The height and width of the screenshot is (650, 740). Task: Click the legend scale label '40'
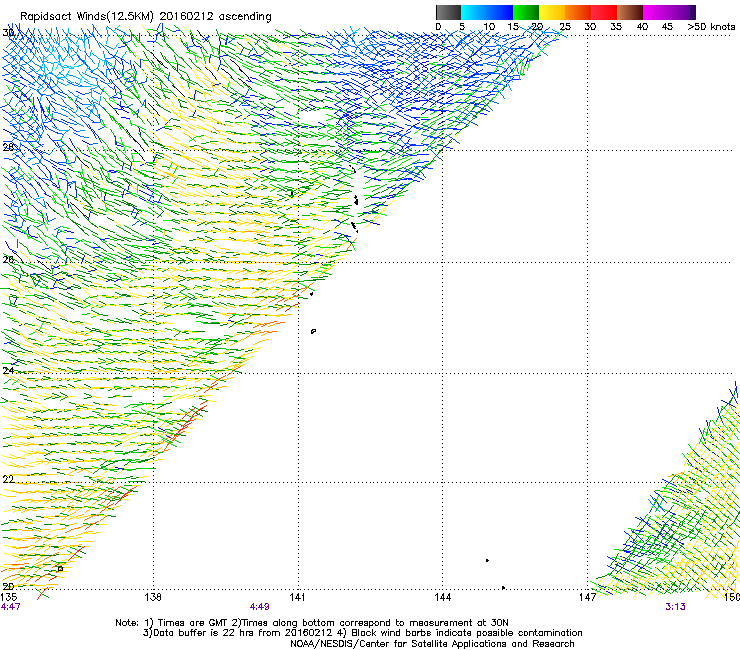[x=642, y=26]
